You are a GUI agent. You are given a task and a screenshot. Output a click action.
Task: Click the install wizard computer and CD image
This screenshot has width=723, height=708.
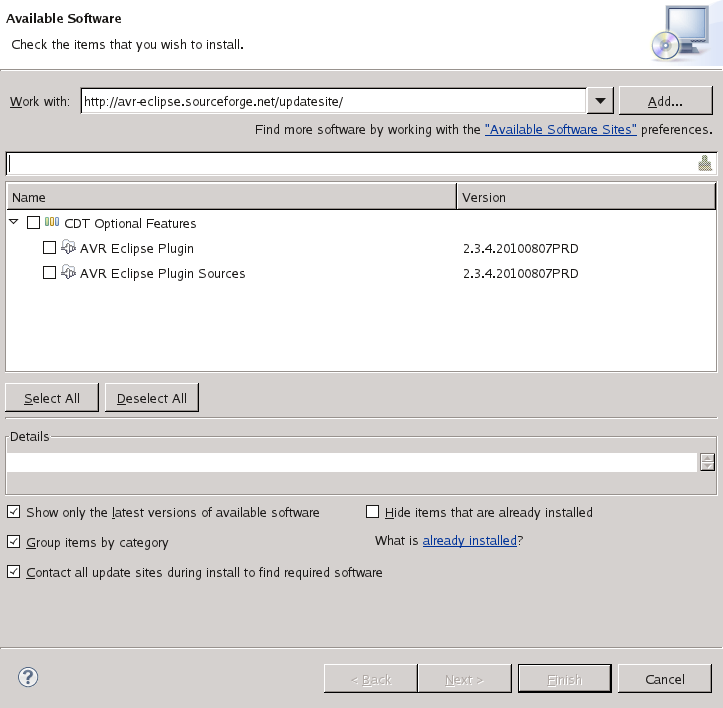(682, 33)
